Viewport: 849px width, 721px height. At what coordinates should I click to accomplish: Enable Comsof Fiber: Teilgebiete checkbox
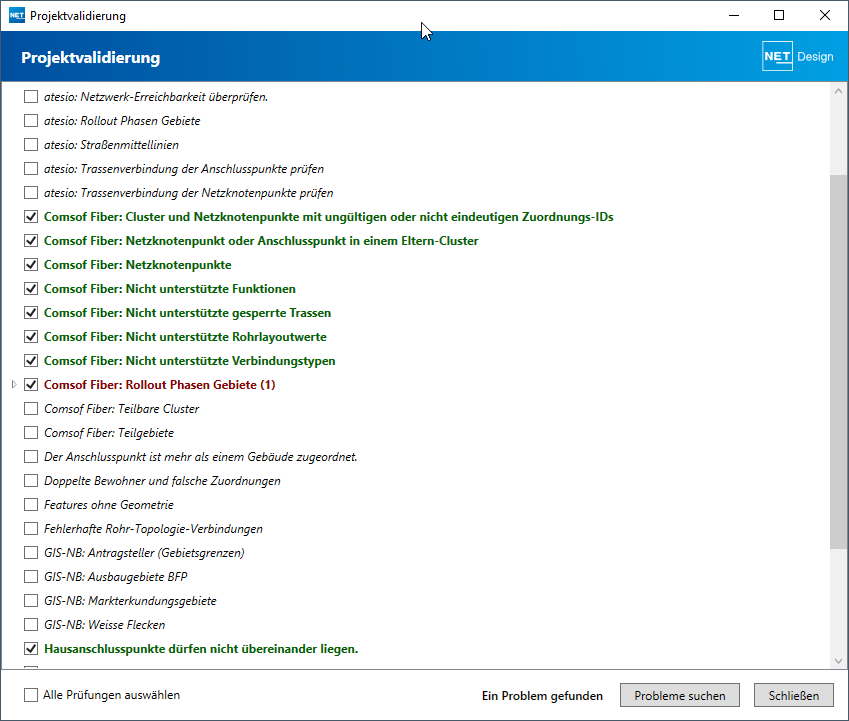tap(31, 432)
